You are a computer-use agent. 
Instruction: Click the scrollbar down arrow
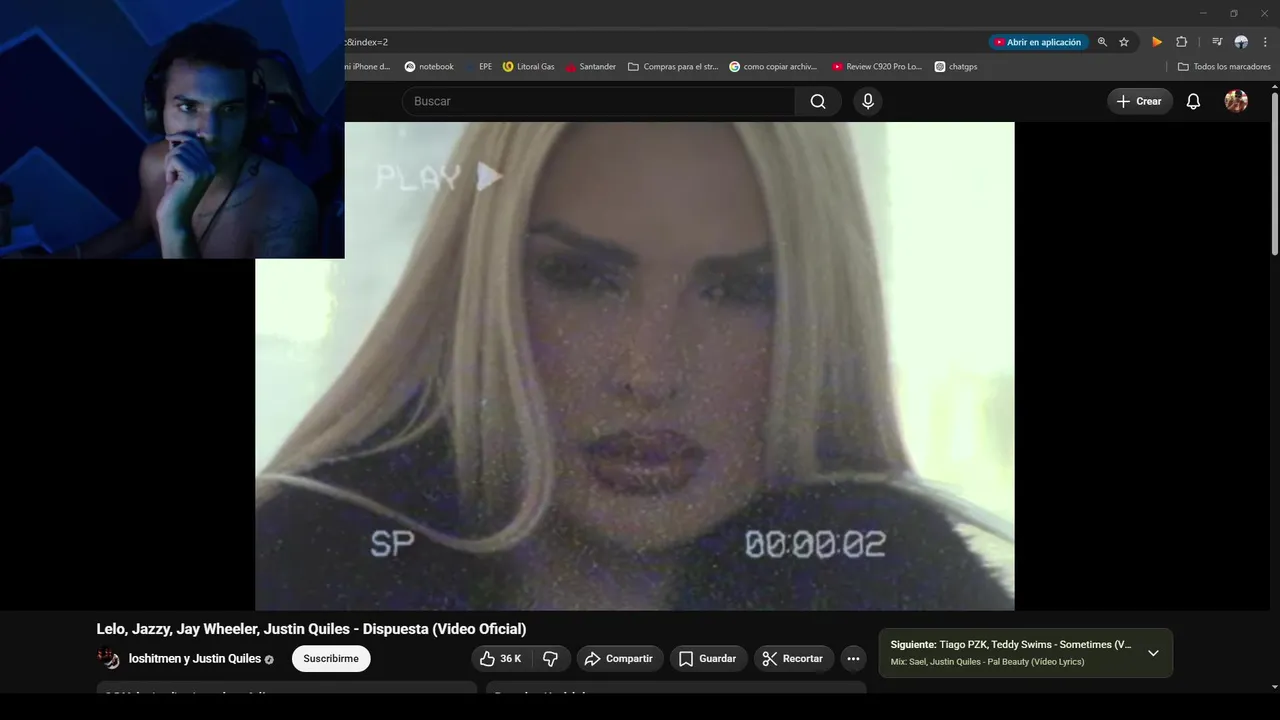1275,687
